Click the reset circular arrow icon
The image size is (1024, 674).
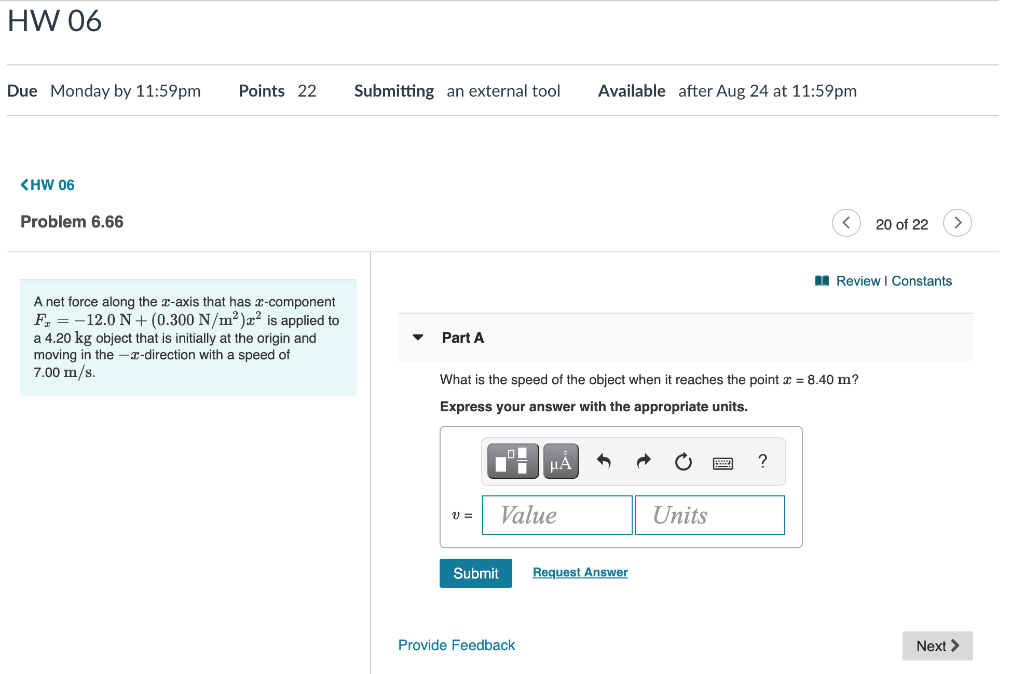point(683,461)
